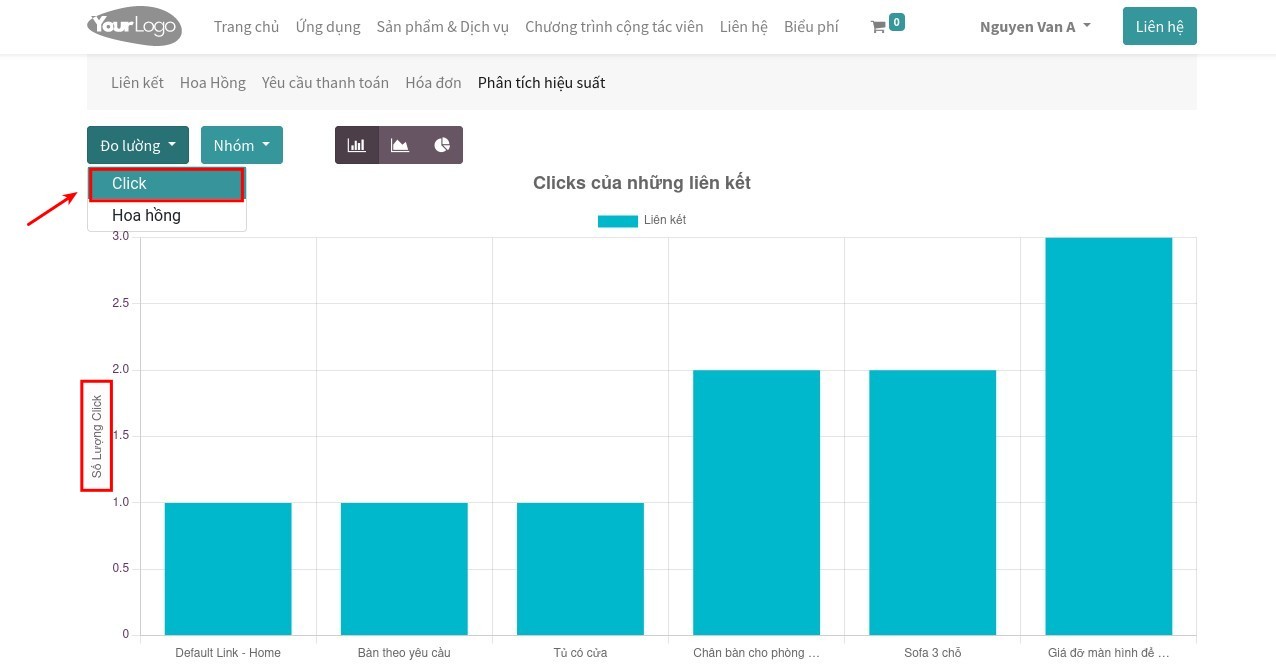Switch to pie chart view
1276x664 pixels.
pyautogui.click(x=442, y=145)
